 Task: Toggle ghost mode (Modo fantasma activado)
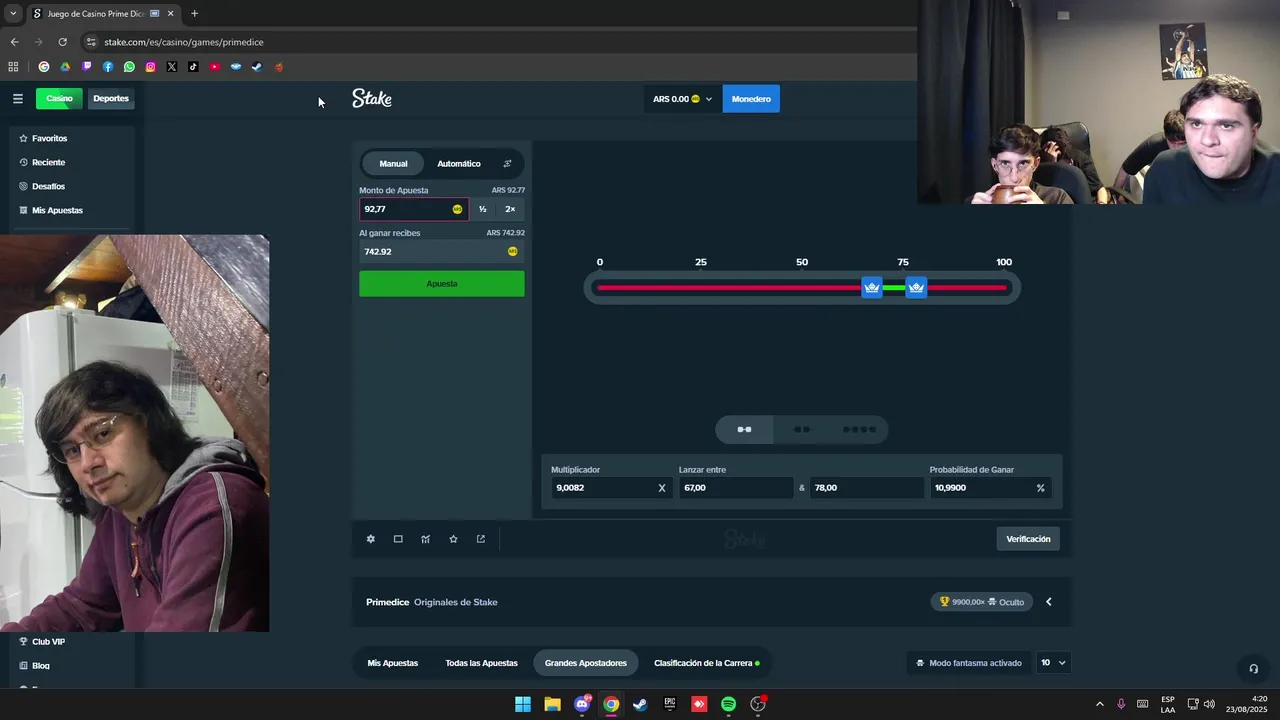tap(968, 663)
